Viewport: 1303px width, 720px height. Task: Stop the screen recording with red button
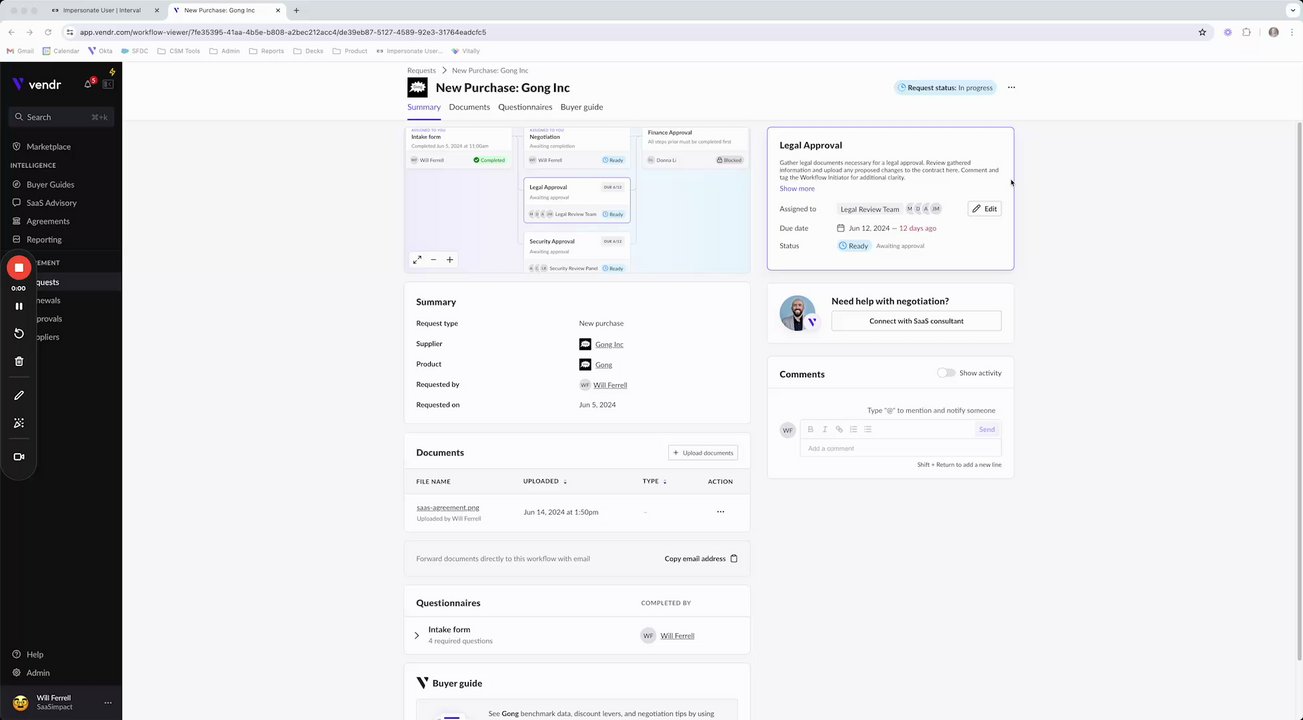(19, 267)
